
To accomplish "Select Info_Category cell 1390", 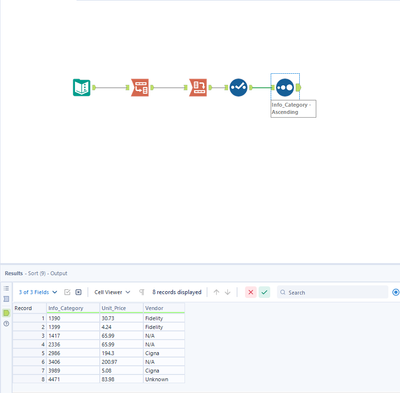I will [x=73, y=318].
